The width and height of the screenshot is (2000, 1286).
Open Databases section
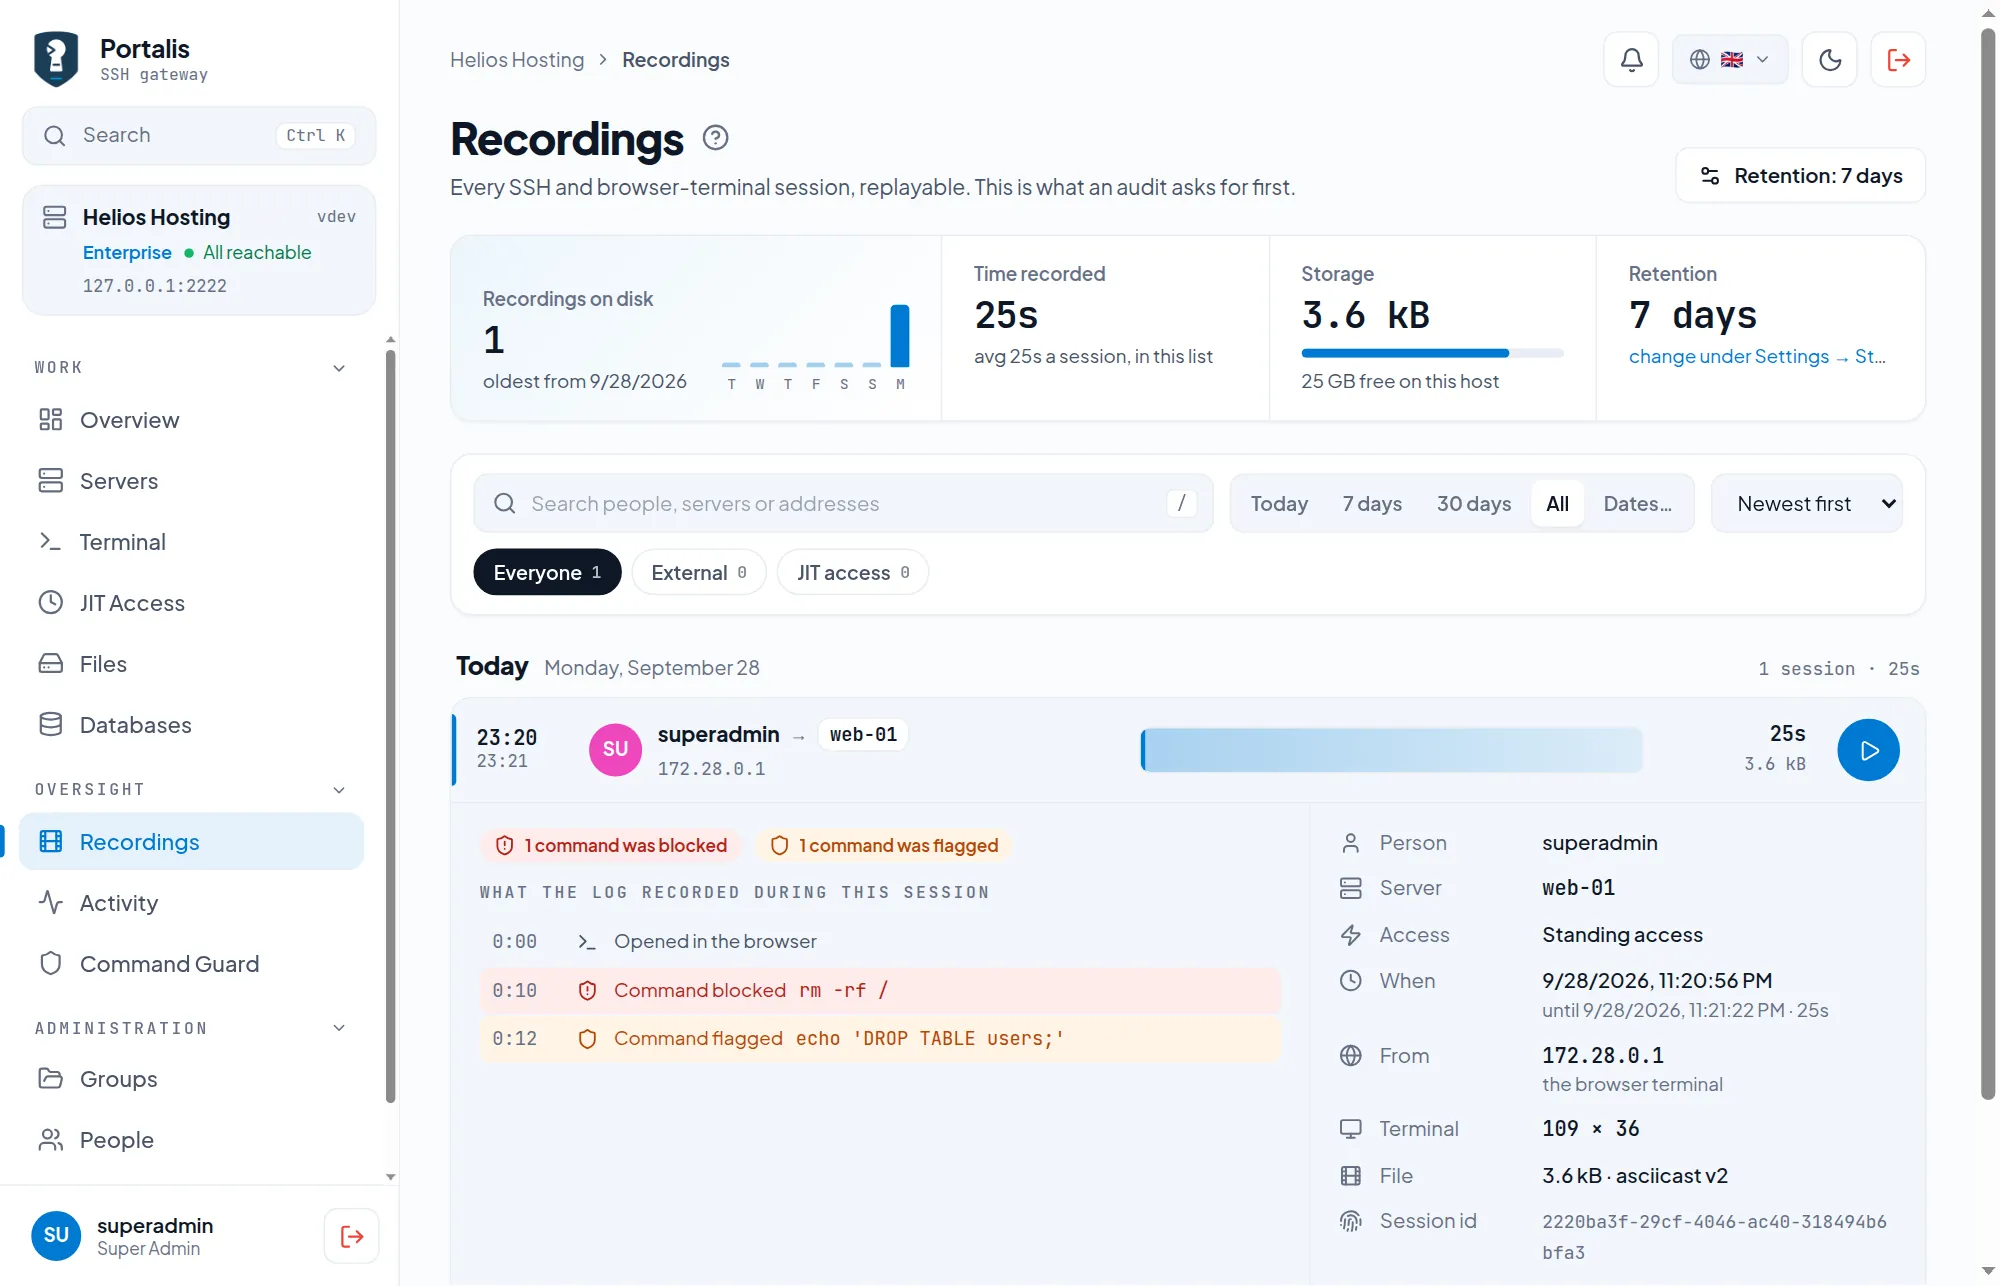pyautogui.click(x=192, y=725)
